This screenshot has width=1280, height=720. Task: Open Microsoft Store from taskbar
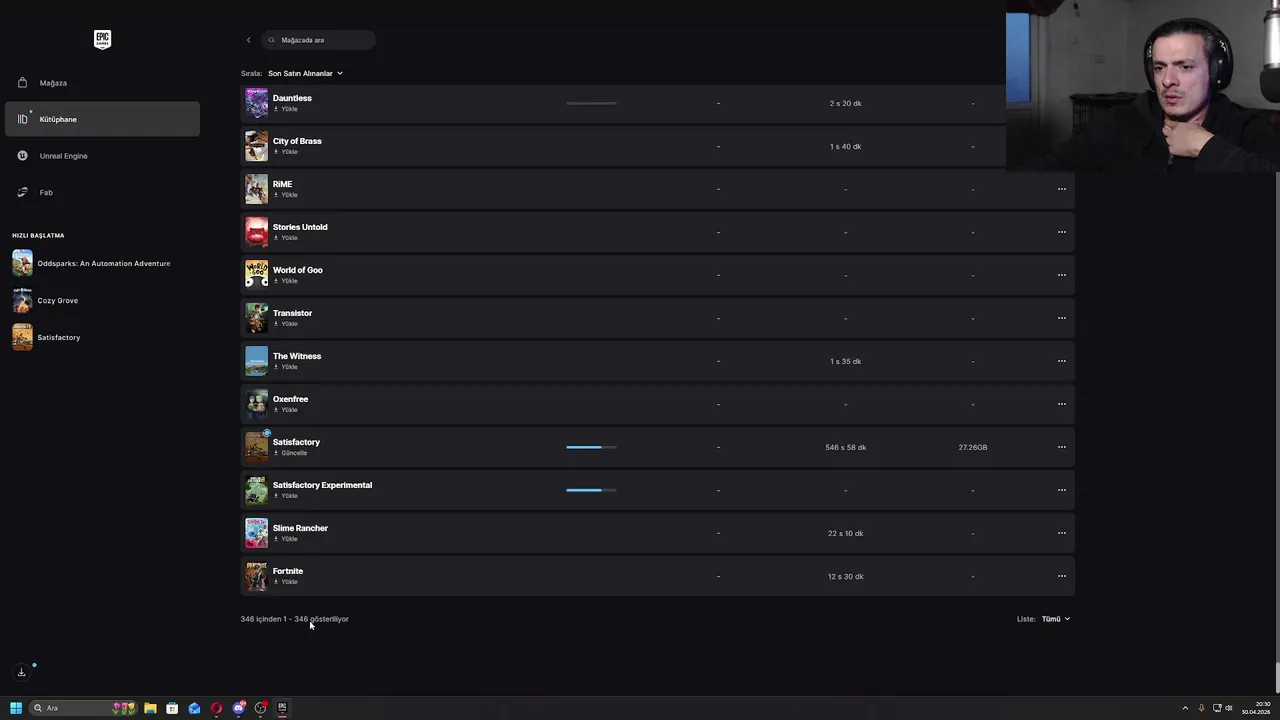172,708
